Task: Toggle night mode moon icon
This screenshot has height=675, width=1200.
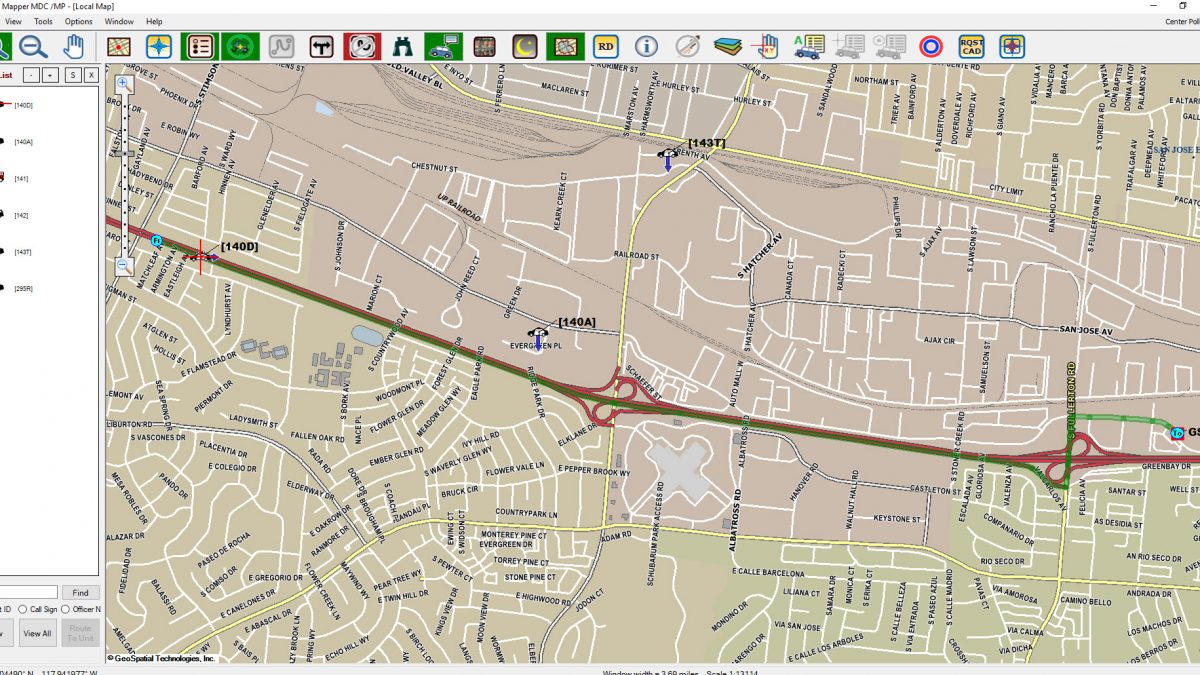Action: (x=524, y=46)
